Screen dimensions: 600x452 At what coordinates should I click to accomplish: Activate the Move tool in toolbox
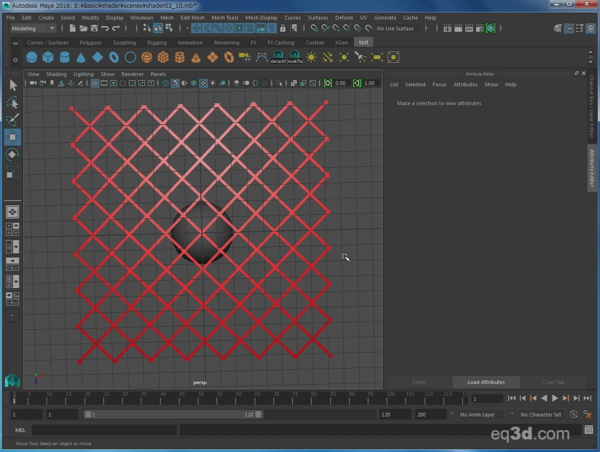click(x=12, y=137)
